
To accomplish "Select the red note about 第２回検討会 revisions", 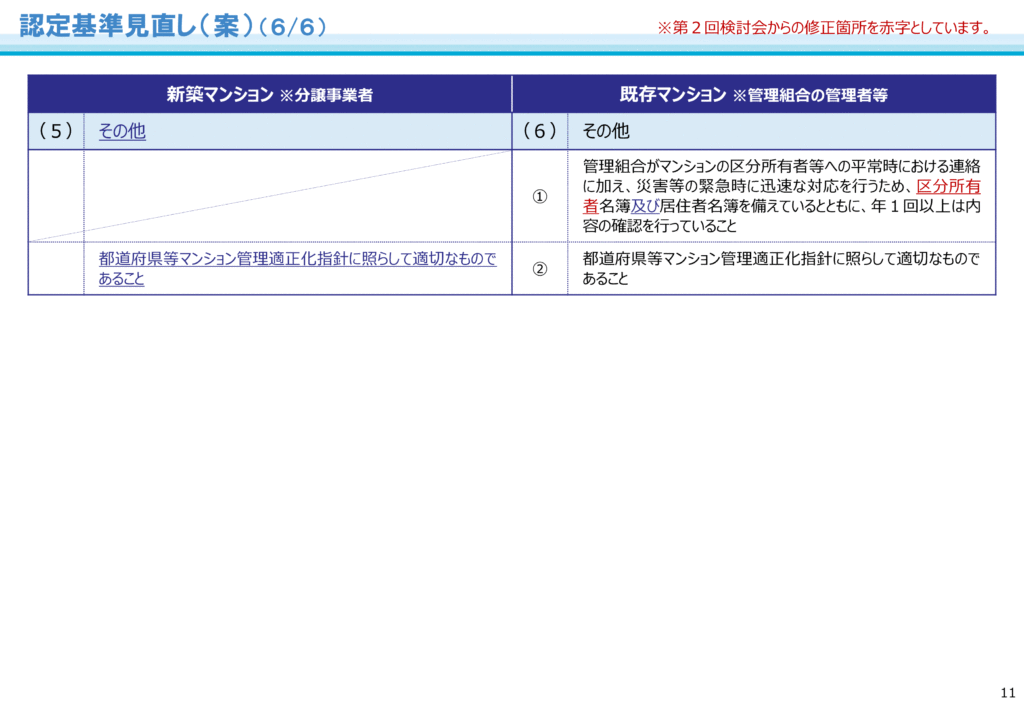I will [824, 28].
